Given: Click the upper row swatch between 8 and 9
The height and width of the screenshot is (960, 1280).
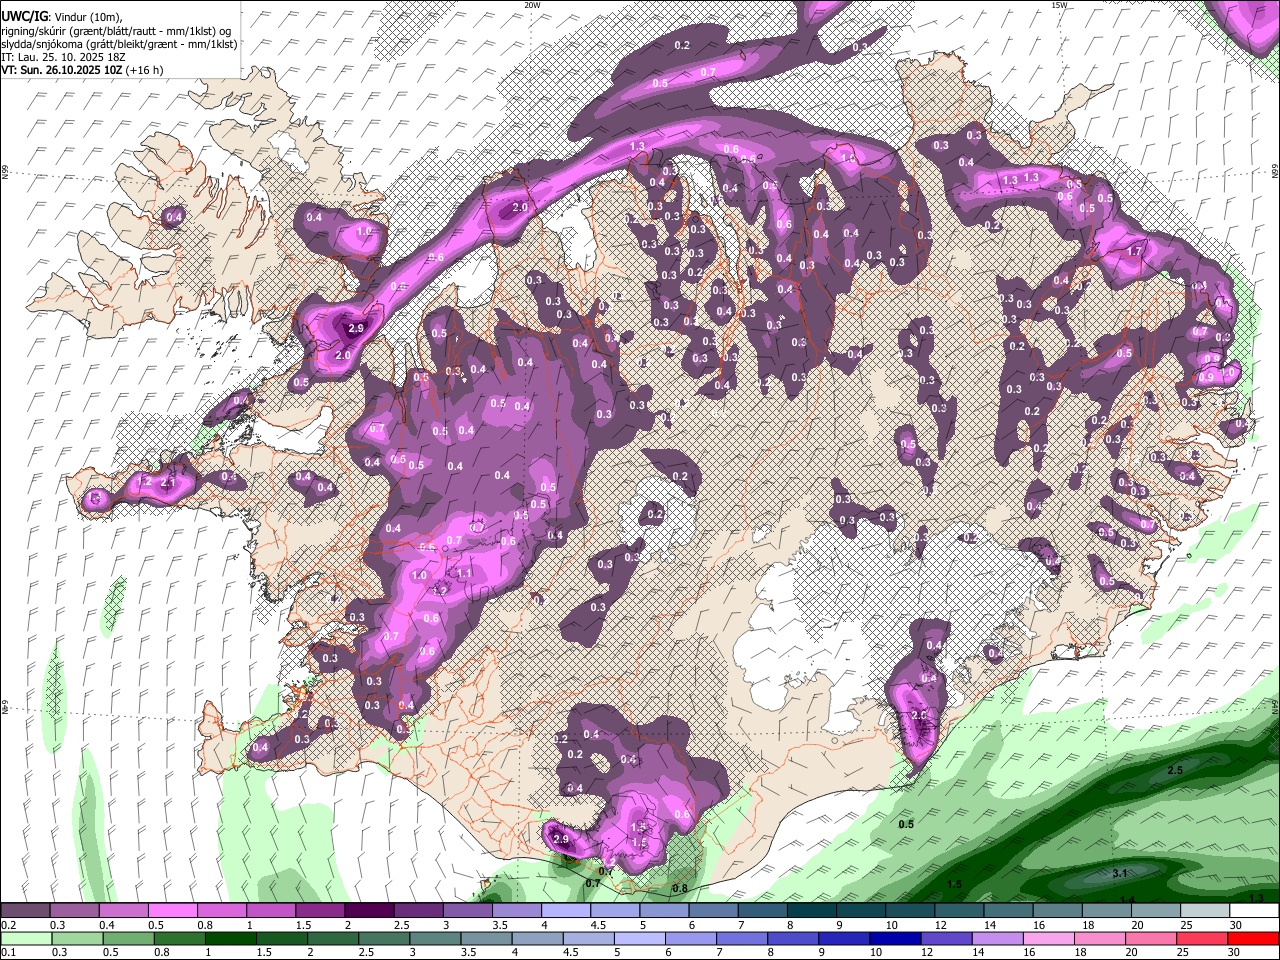Looking at the screenshot, I should [812, 911].
